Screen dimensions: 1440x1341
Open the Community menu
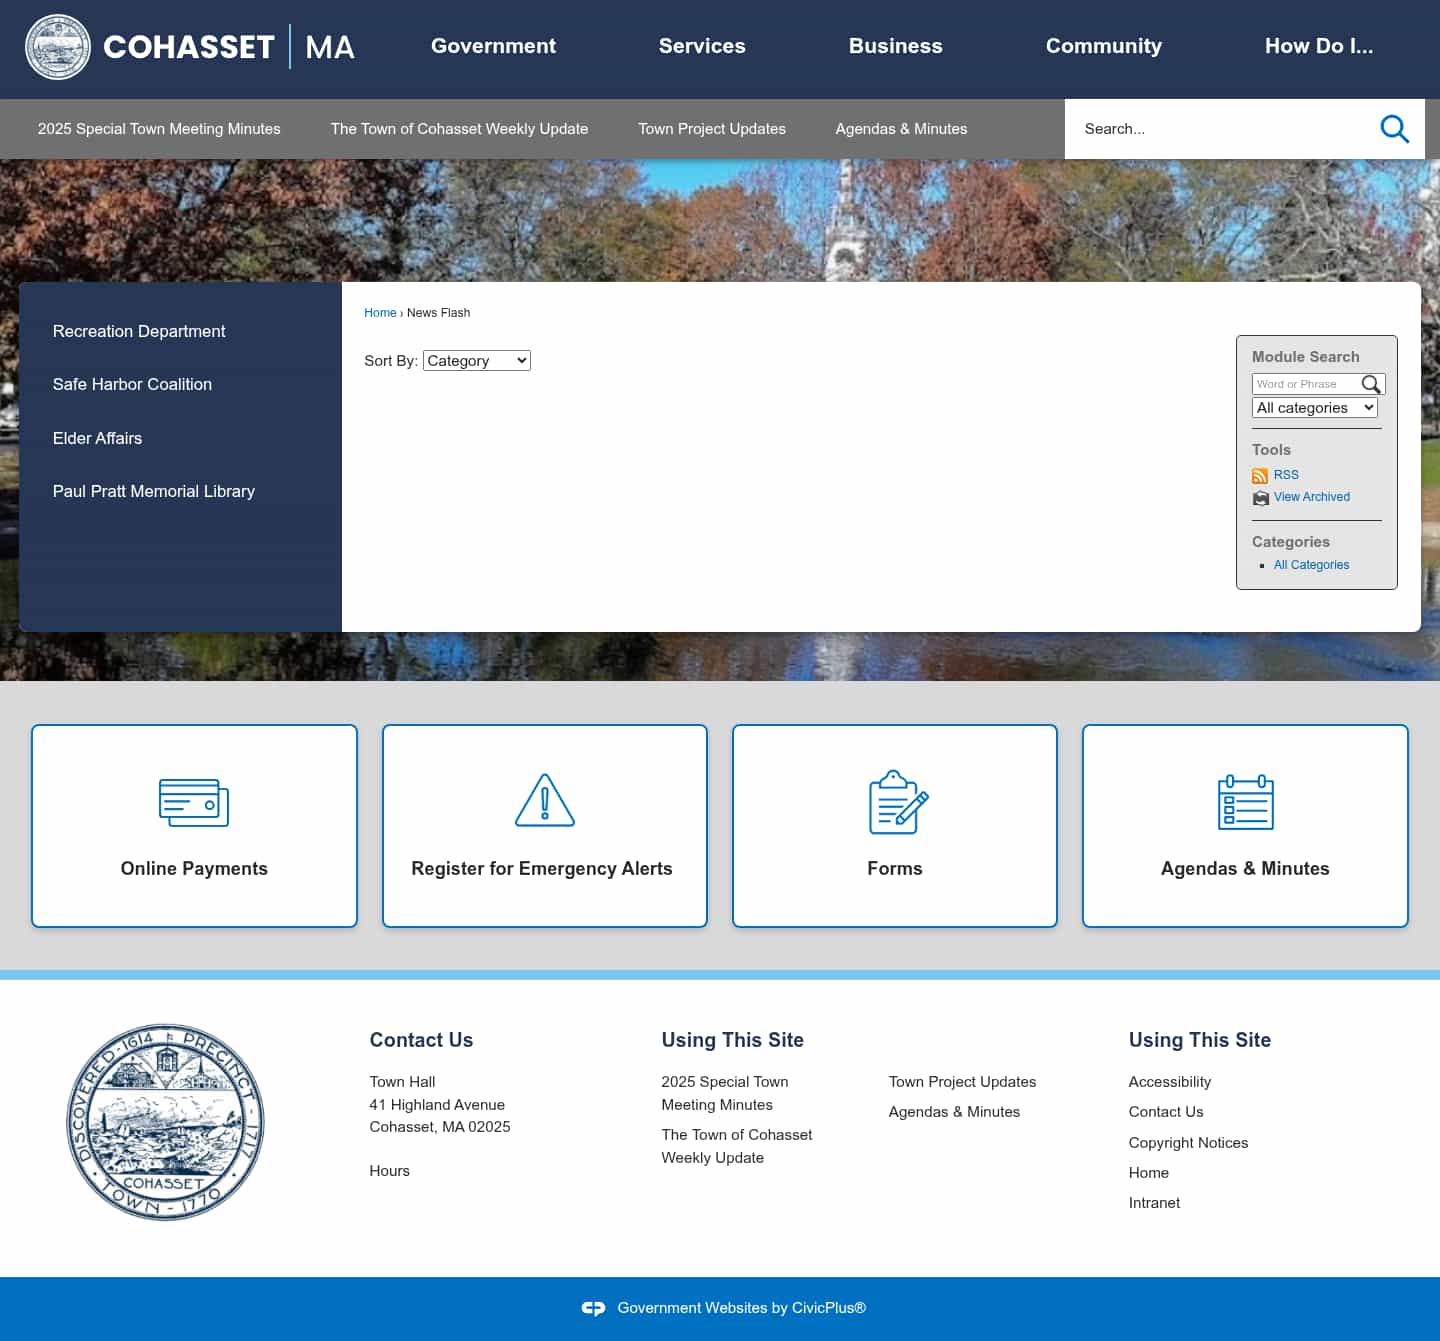tap(1103, 46)
